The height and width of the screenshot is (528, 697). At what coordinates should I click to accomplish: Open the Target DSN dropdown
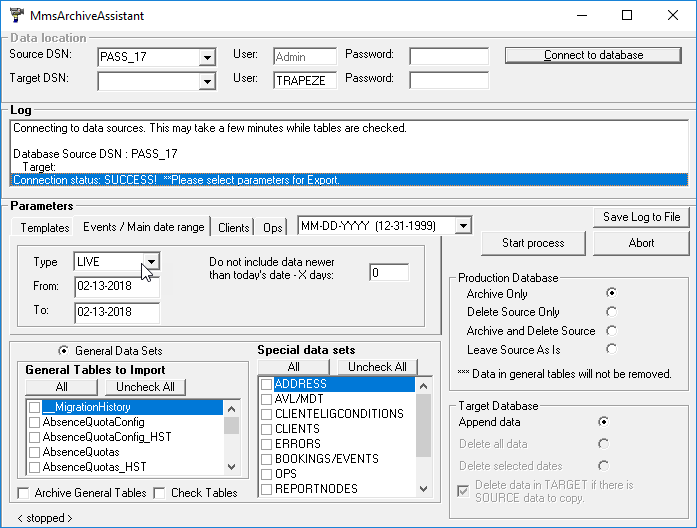(207, 81)
